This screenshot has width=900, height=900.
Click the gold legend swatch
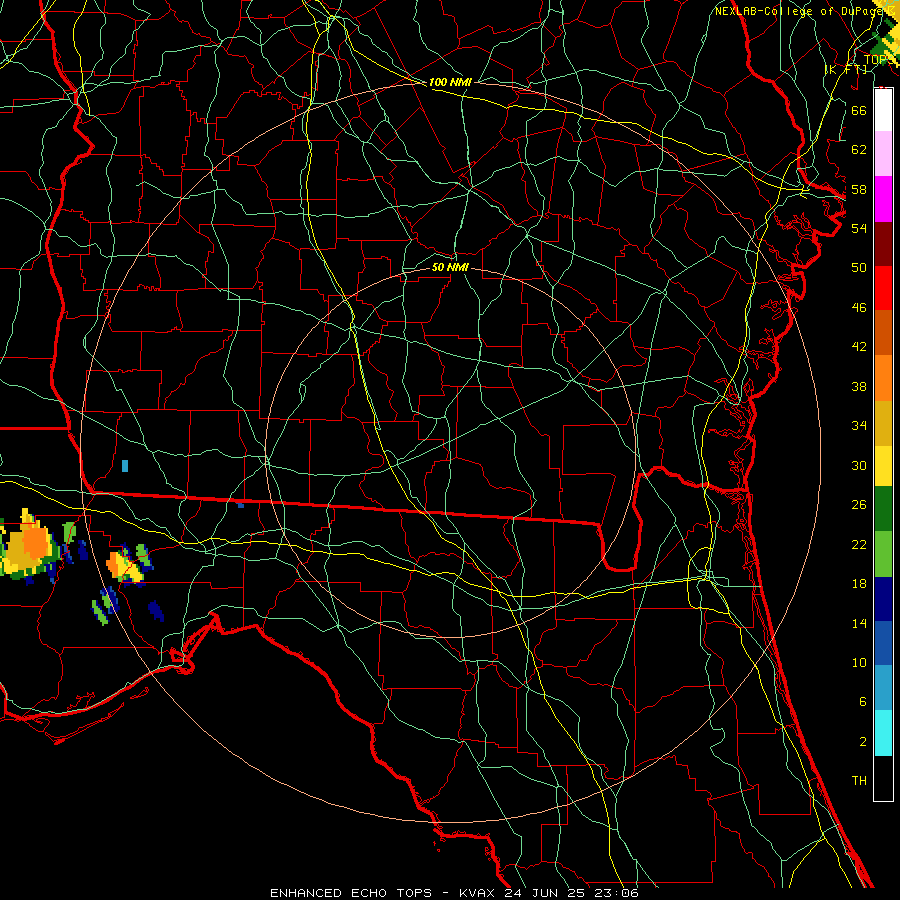click(883, 423)
